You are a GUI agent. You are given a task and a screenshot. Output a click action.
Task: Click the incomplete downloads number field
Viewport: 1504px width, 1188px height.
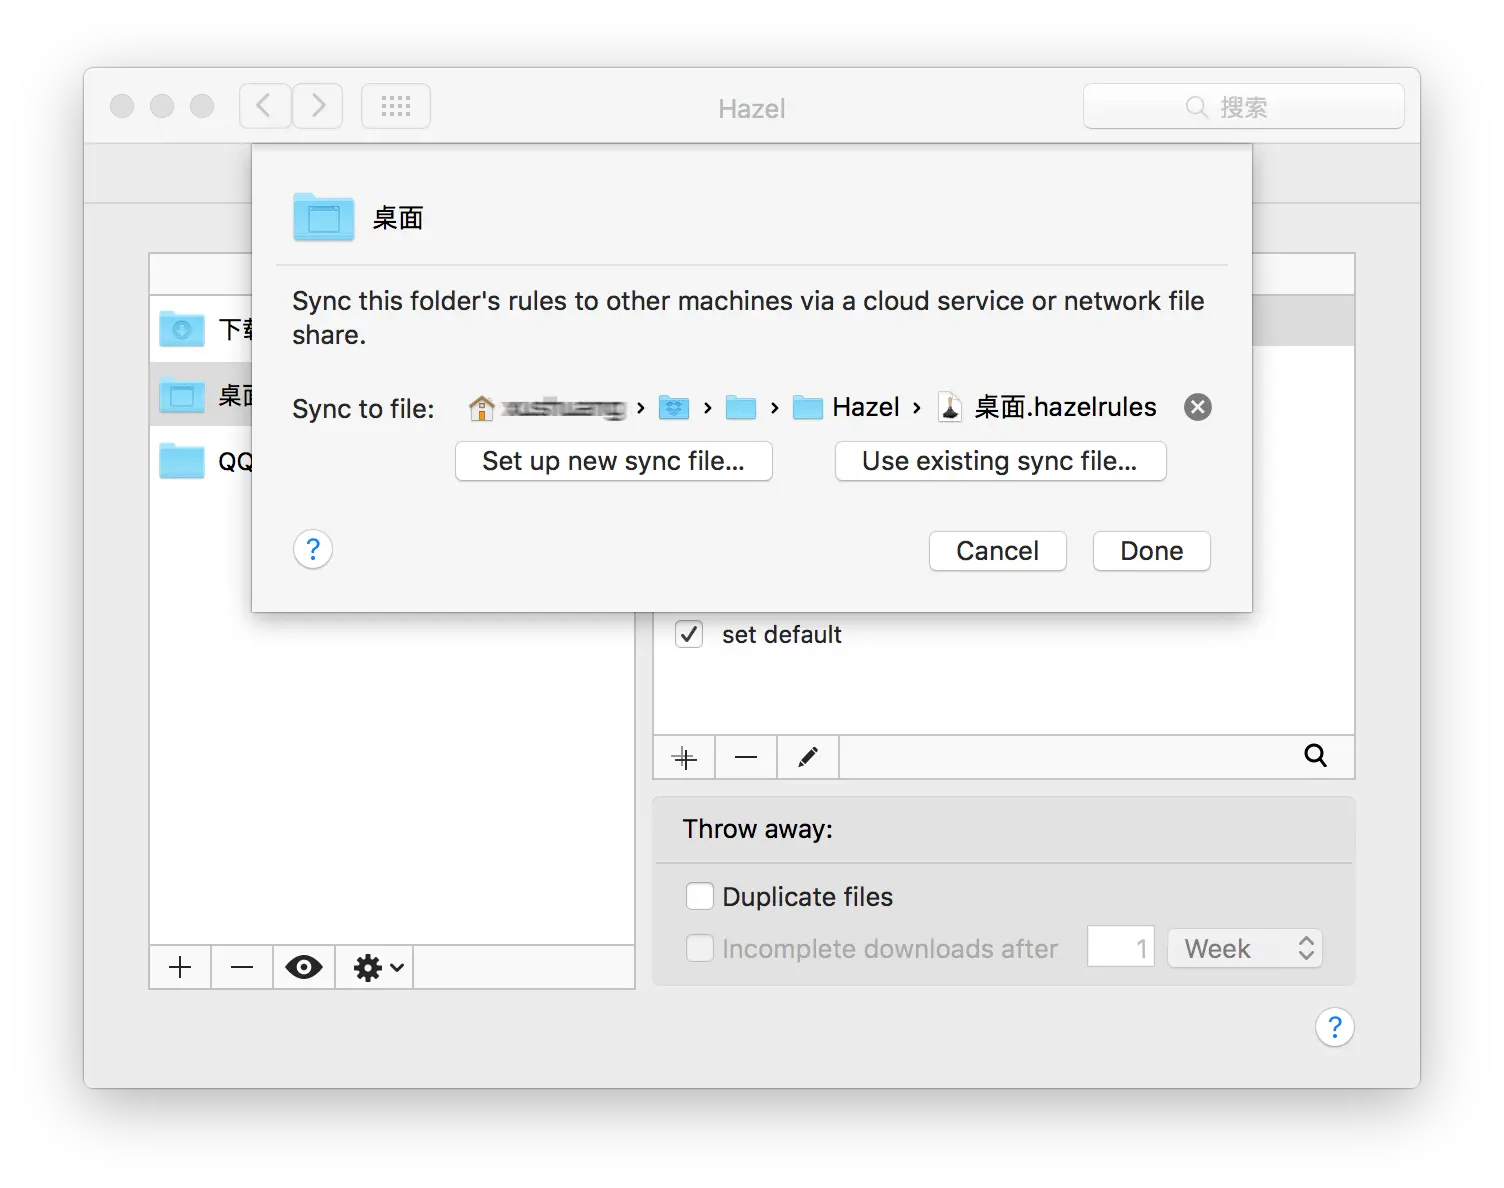[x=1121, y=947]
